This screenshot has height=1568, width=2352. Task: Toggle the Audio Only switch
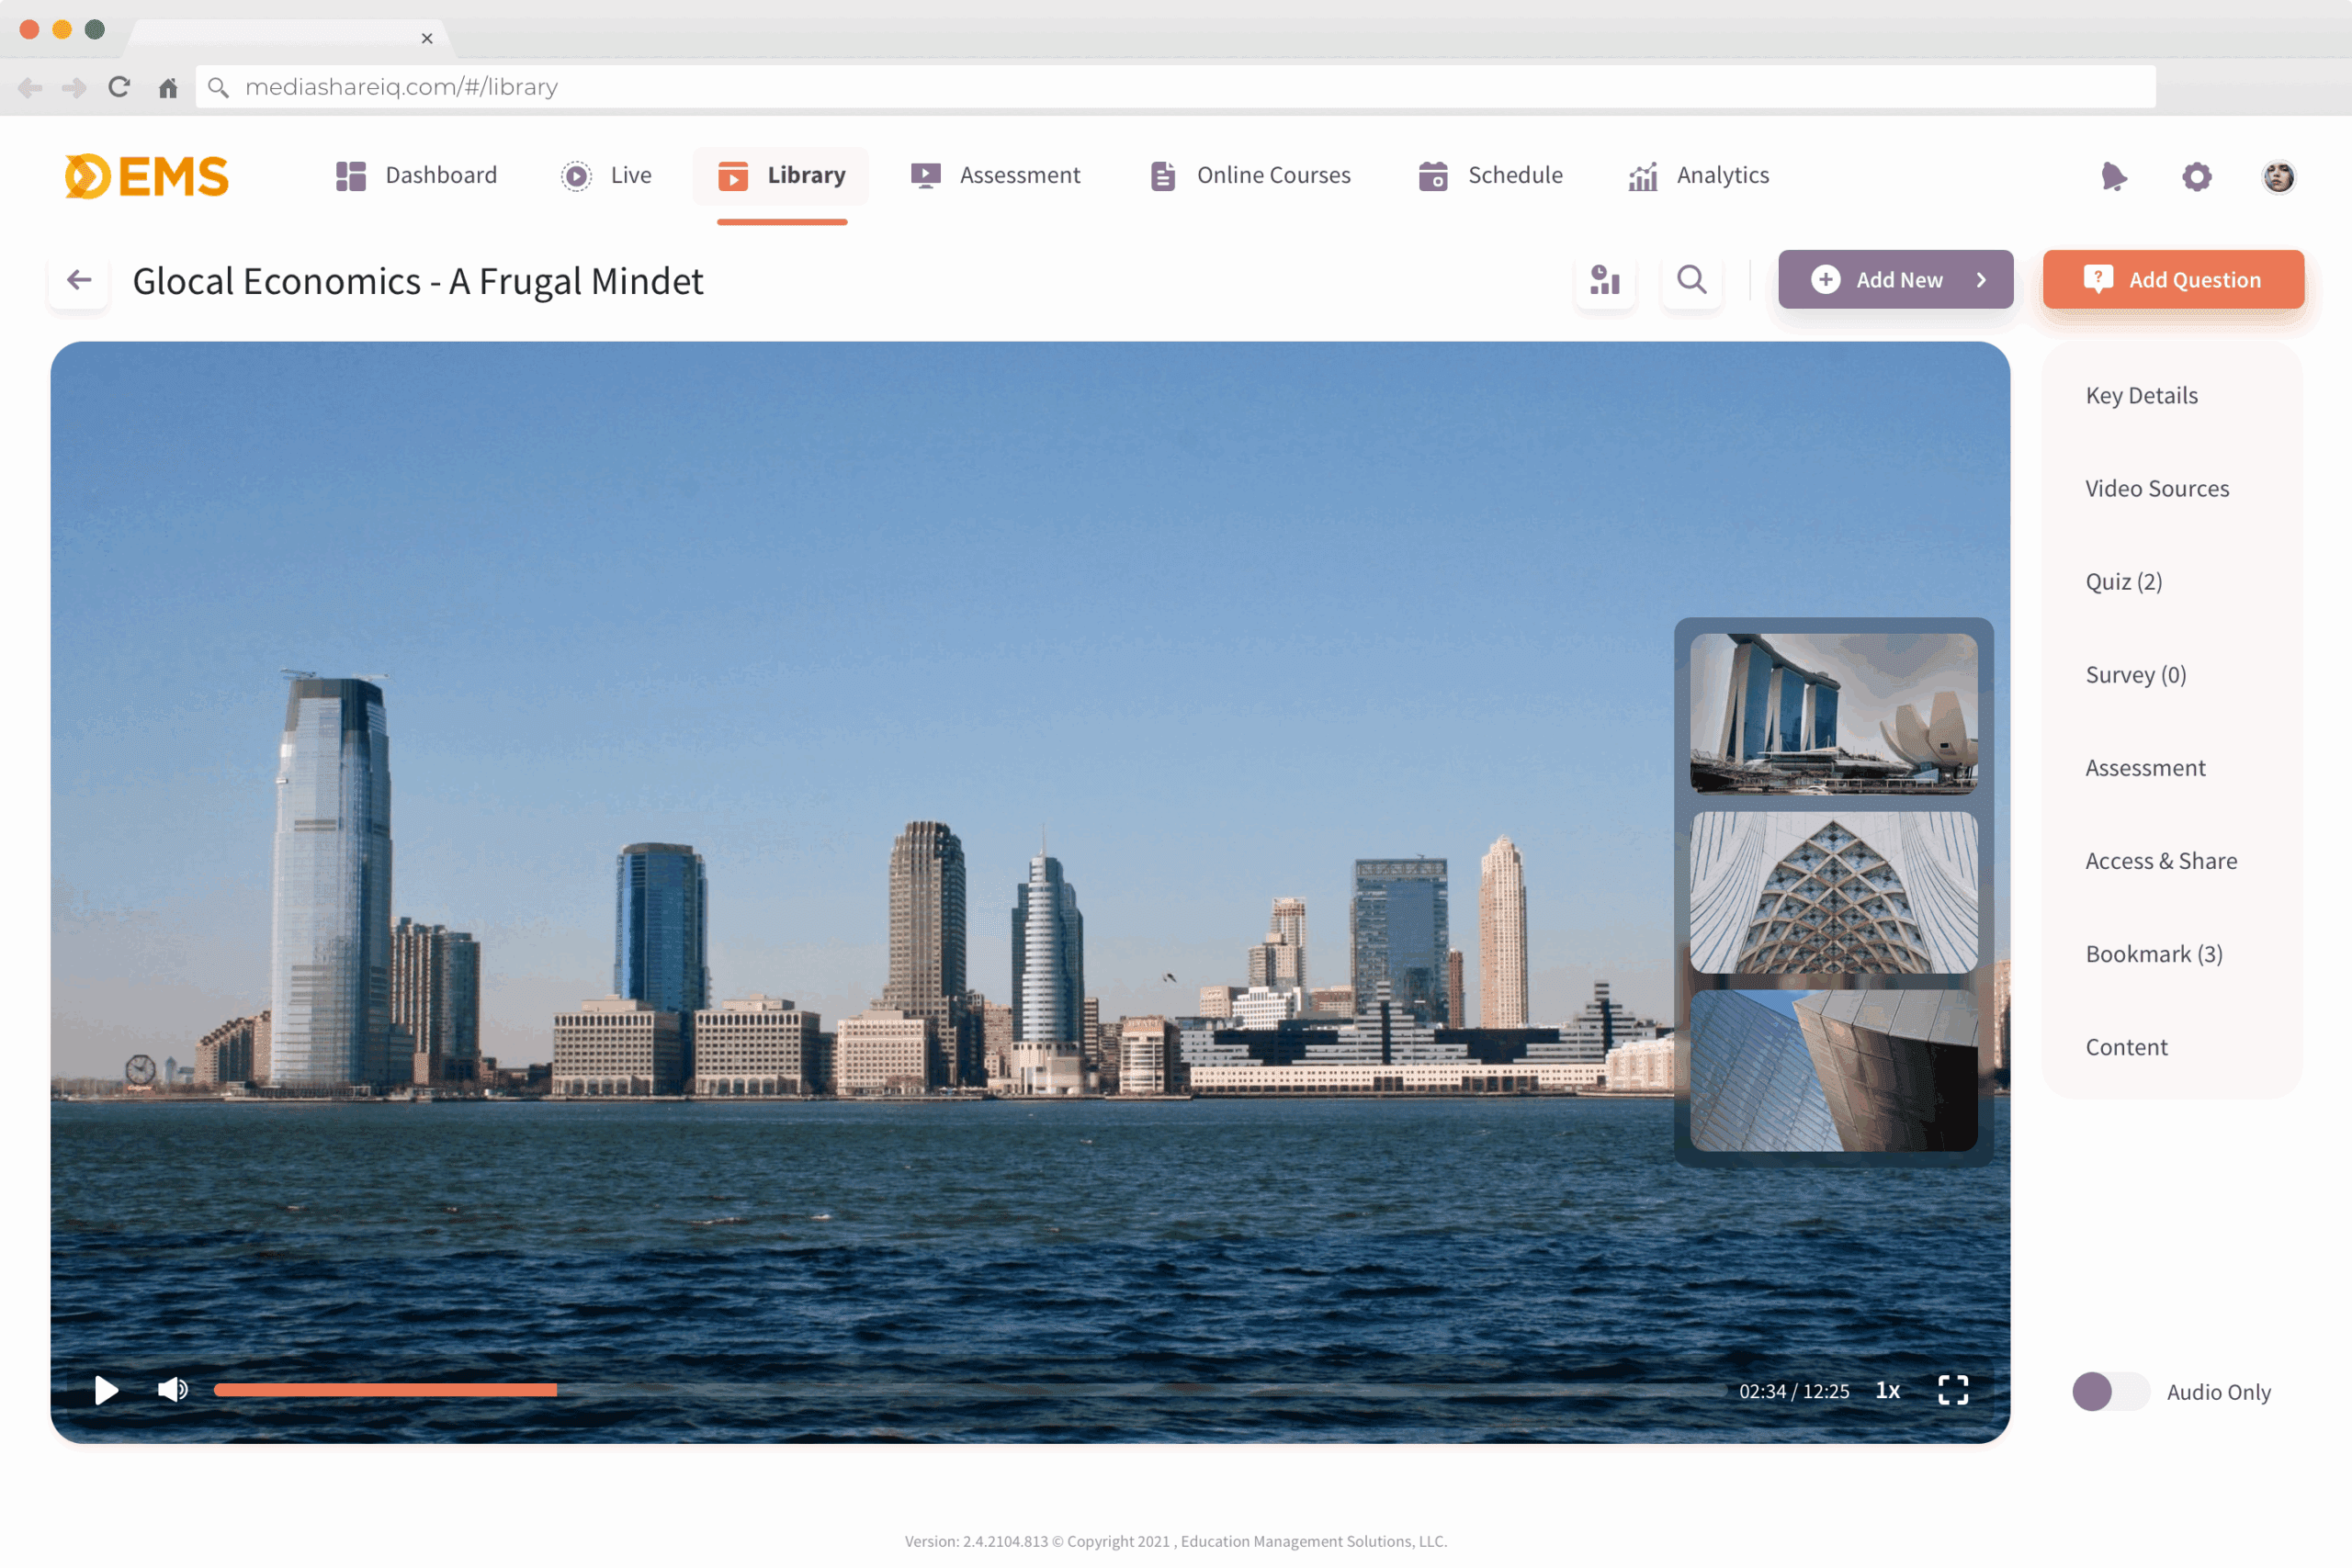(x=2110, y=1391)
